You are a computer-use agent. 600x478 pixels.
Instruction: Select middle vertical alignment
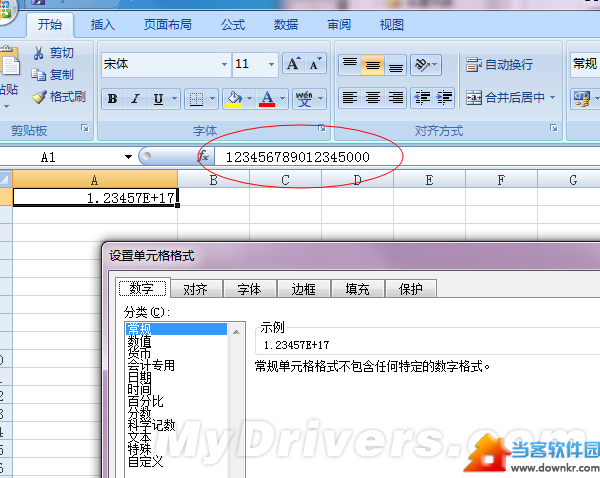[373, 64]
